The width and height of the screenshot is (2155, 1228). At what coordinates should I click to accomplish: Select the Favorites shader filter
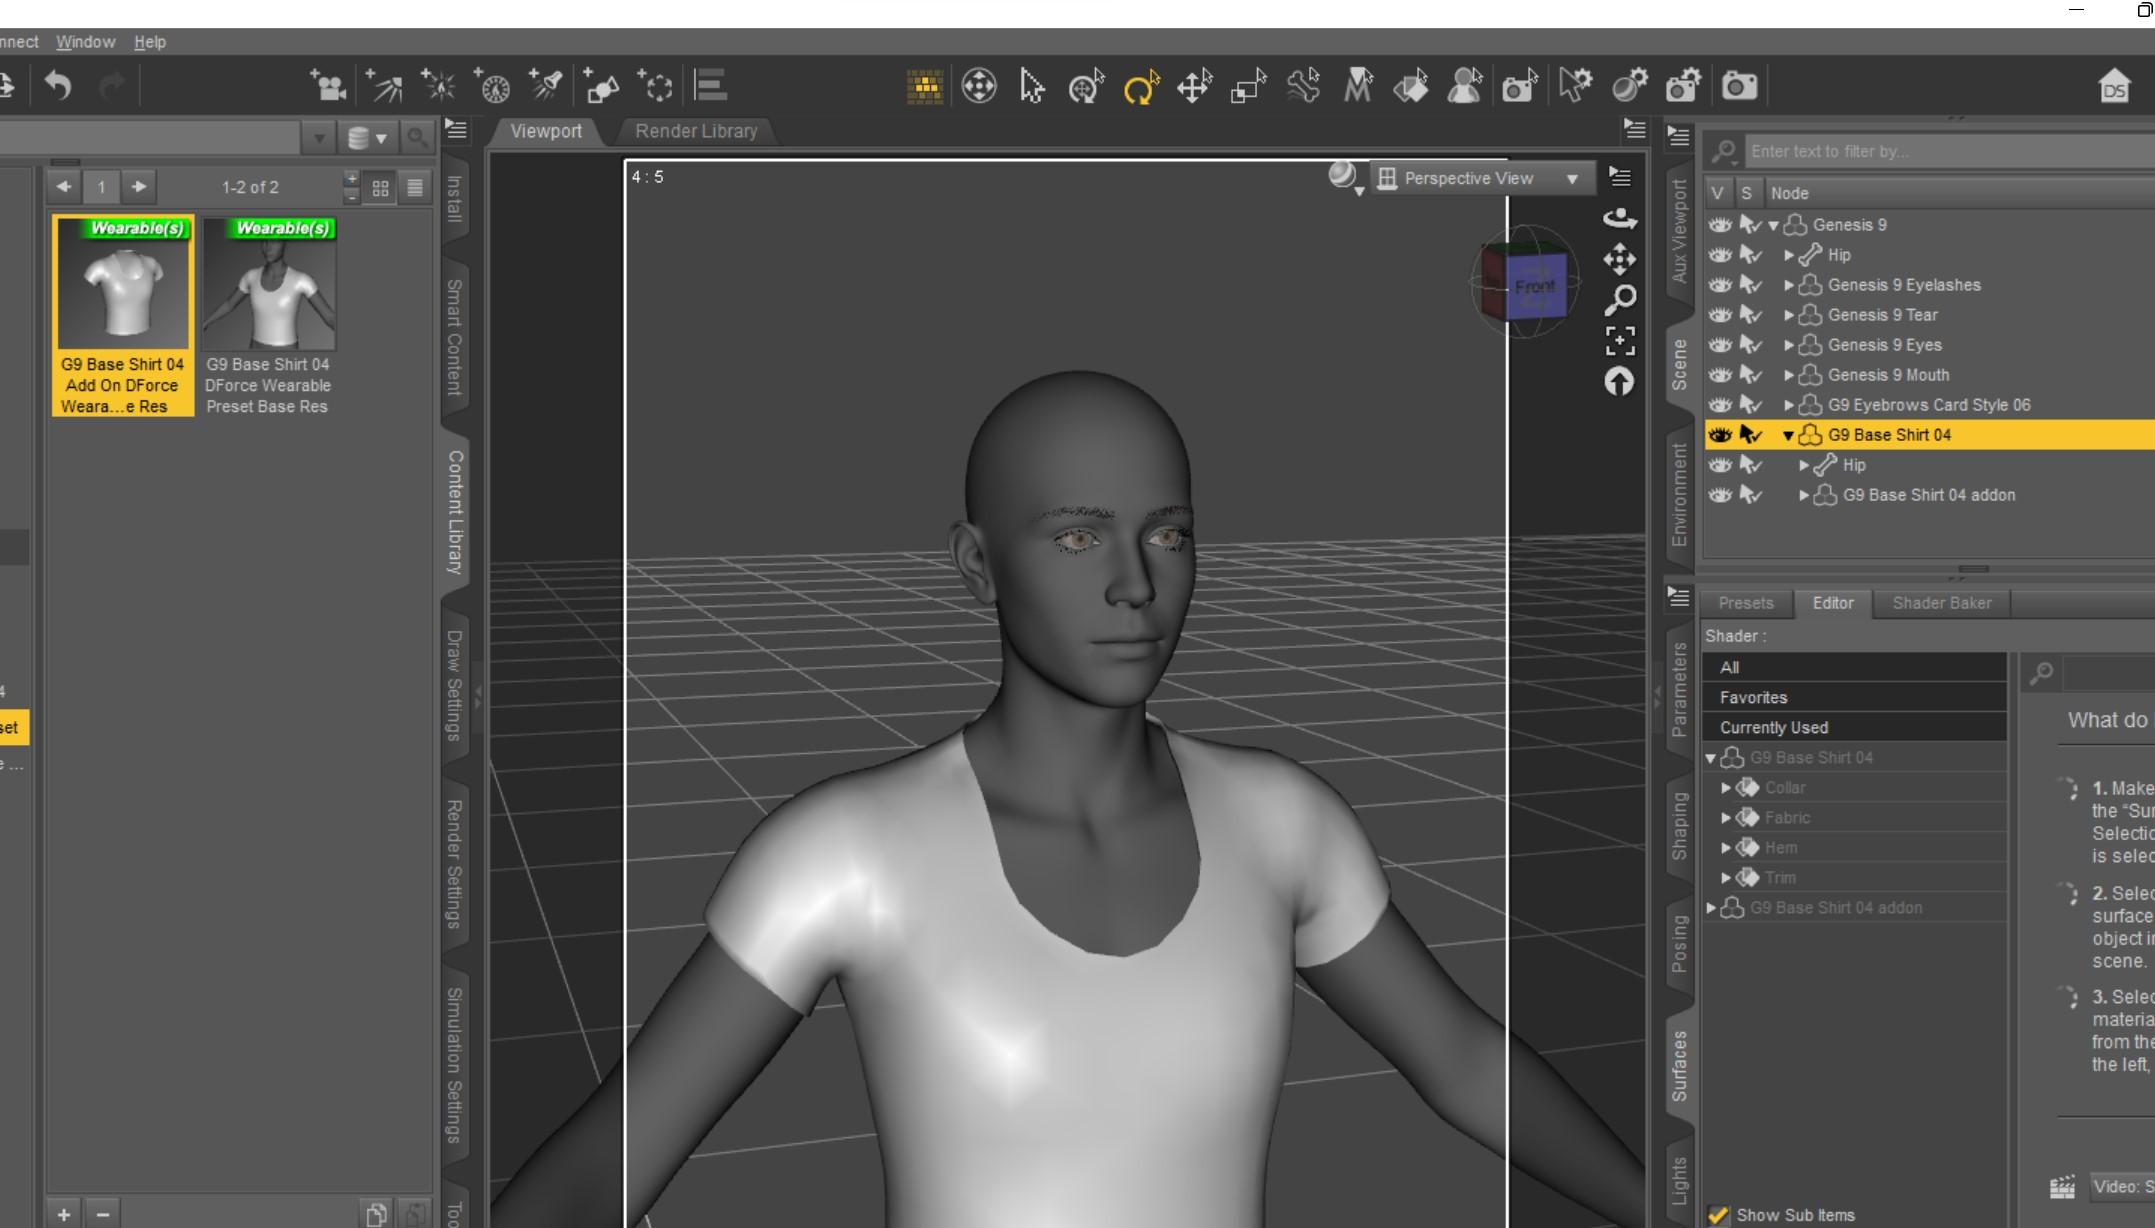[x=1753, y=697]
